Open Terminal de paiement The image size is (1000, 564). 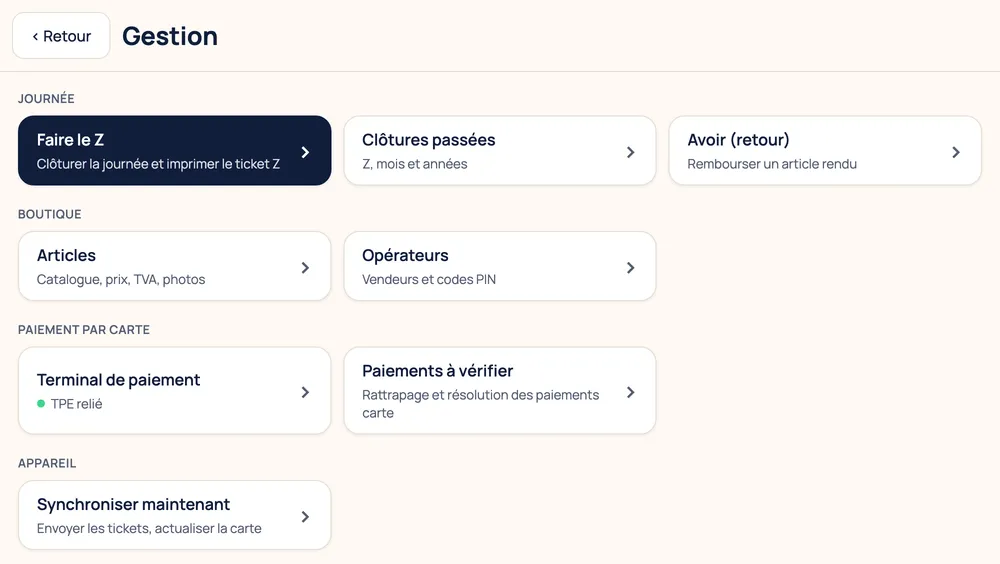click(175, 390)
